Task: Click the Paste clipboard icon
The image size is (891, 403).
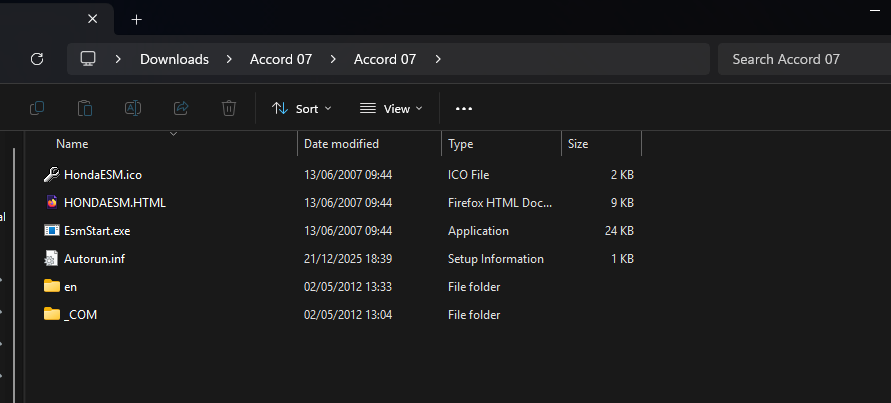Action: pos(85,108)
